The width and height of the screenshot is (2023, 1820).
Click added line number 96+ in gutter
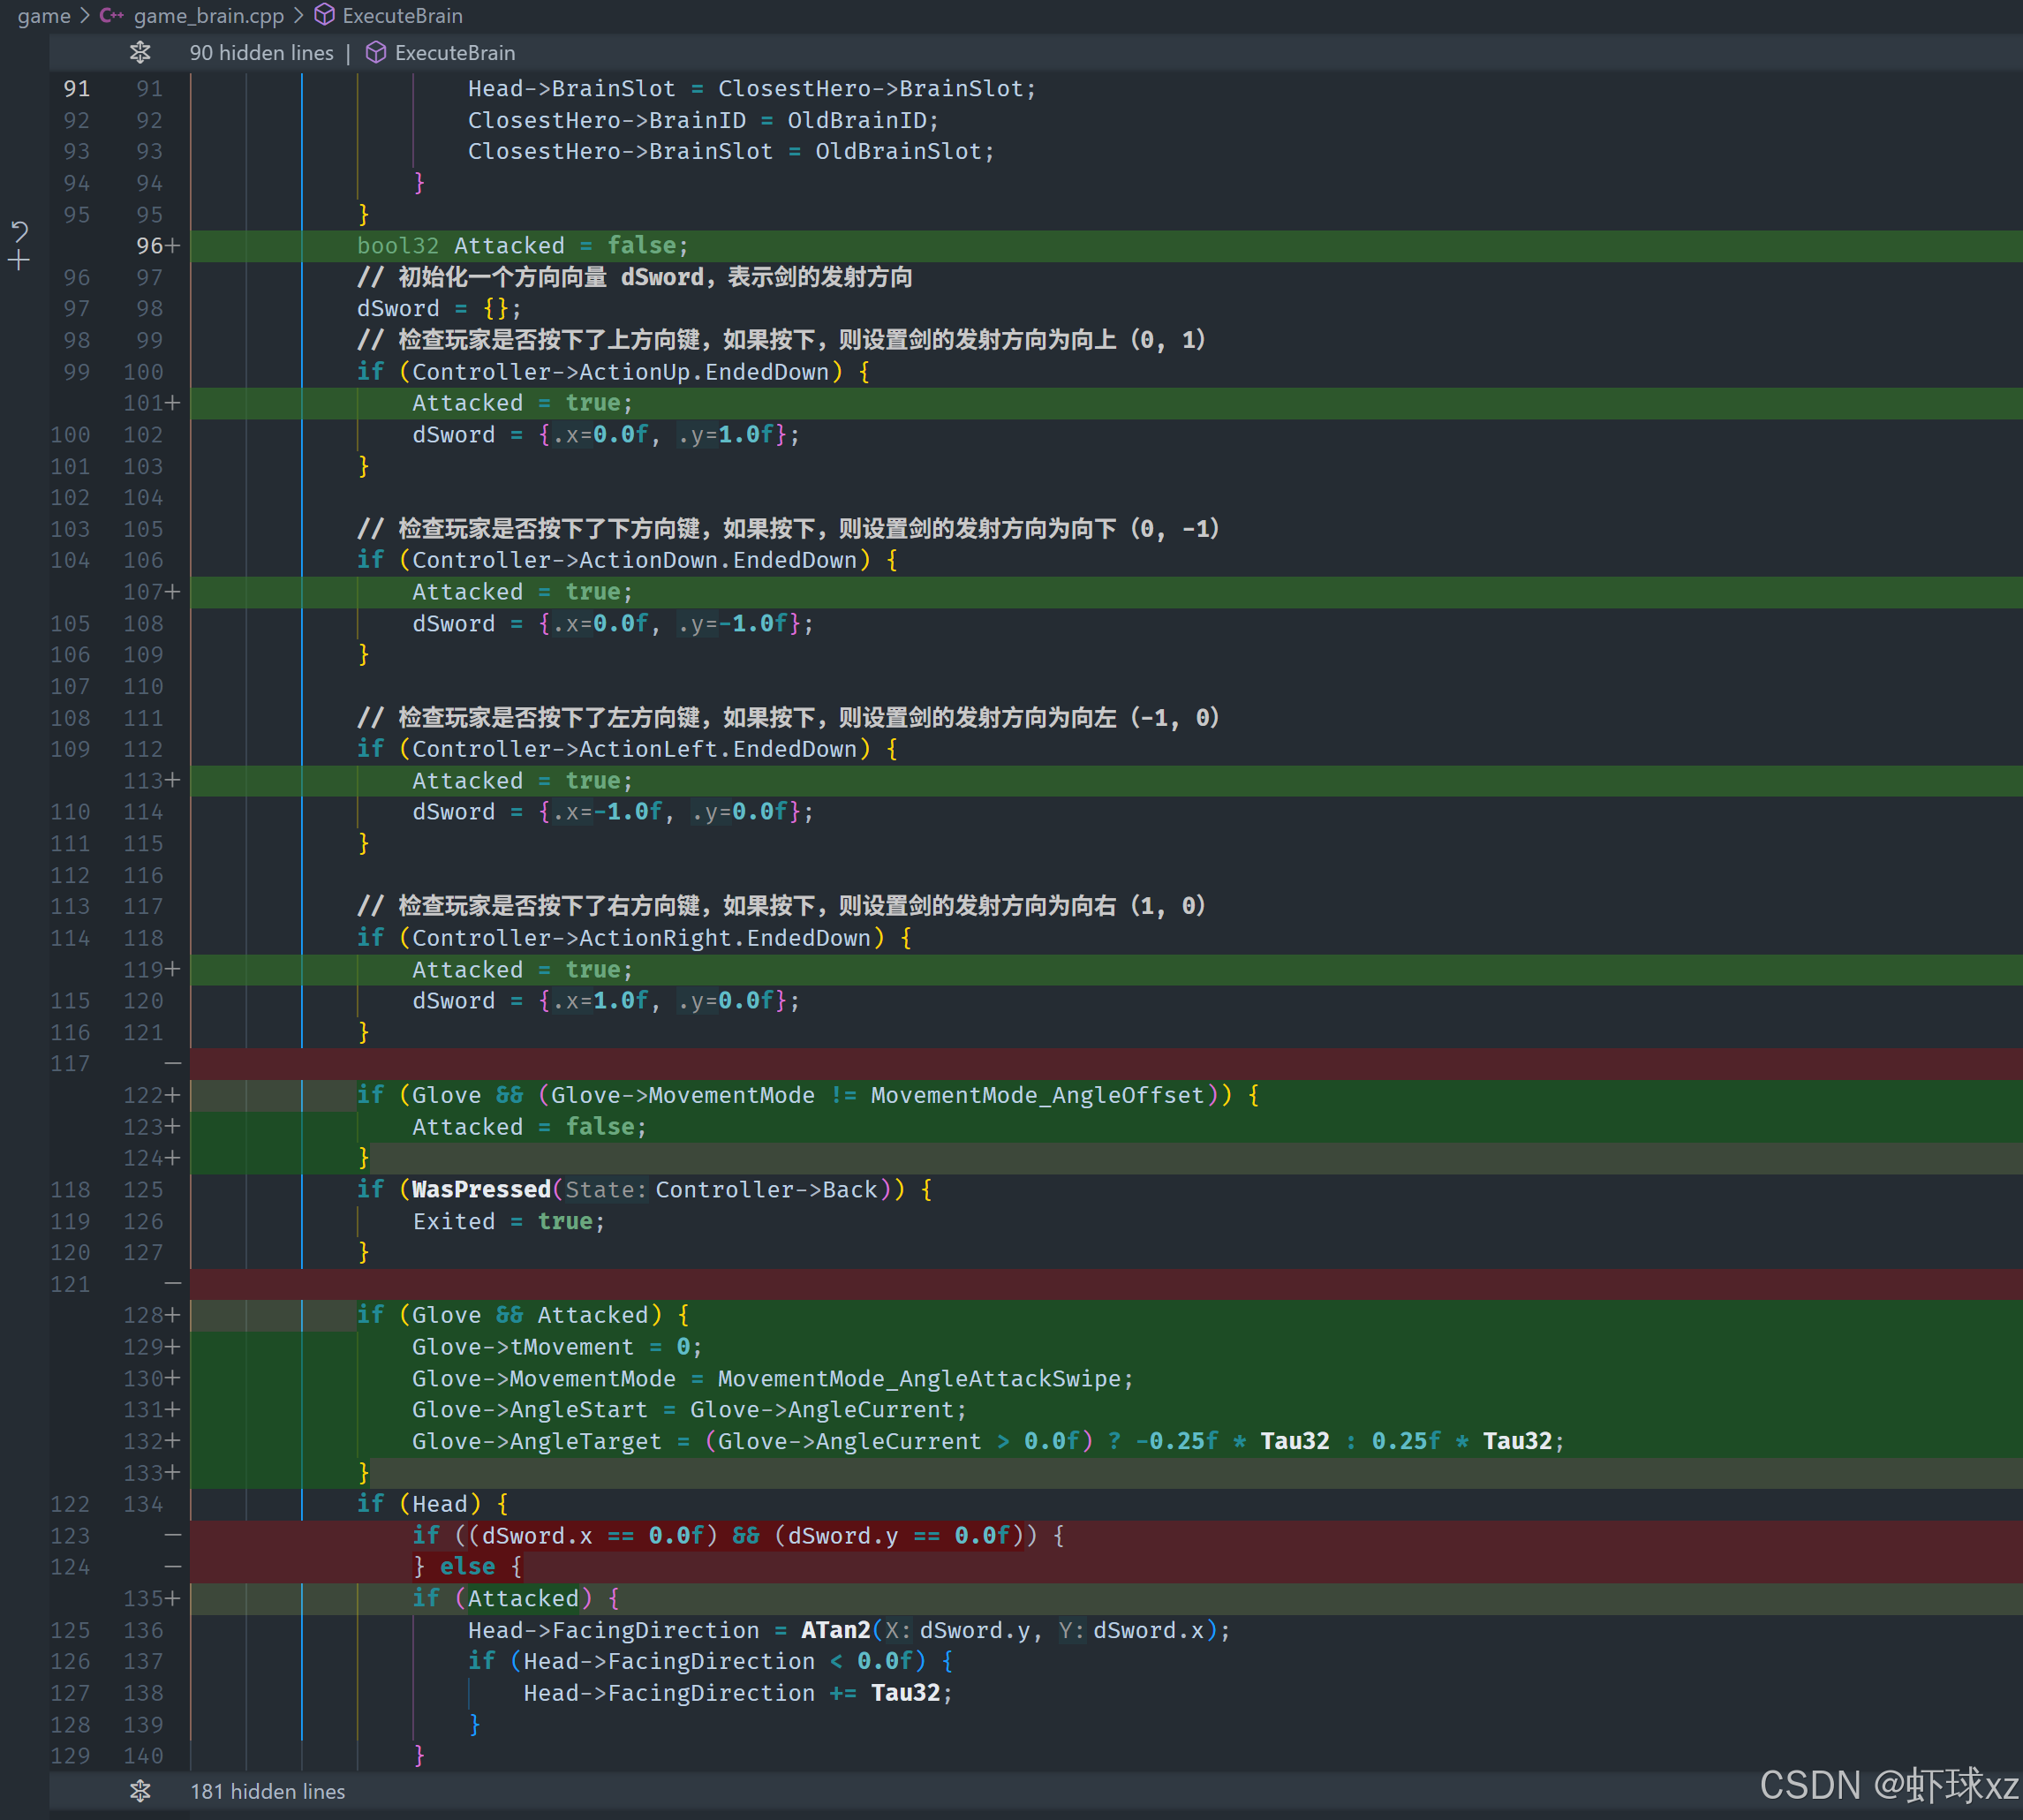(156, 246)
